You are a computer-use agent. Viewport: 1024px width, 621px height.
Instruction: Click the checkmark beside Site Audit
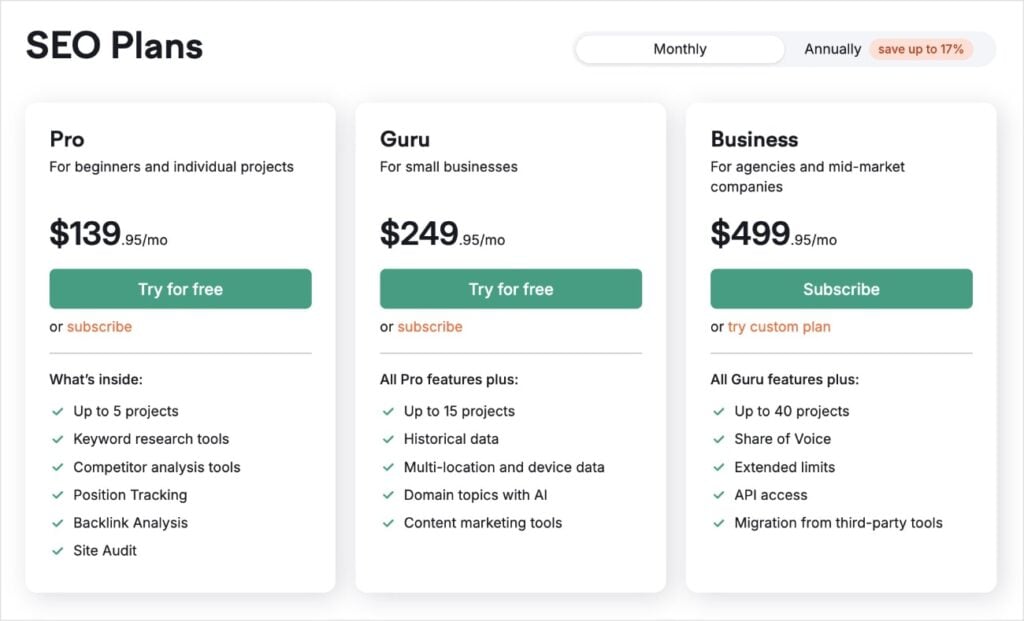[57, 551]
